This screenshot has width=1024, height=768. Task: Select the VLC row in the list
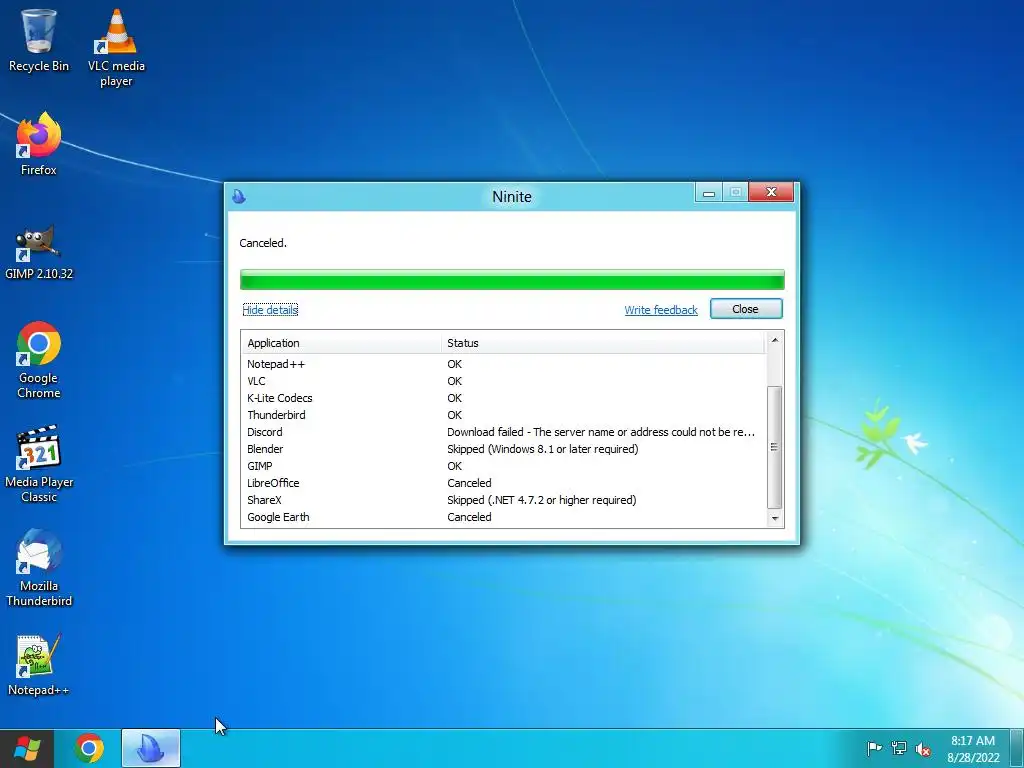tap(503, 381)
